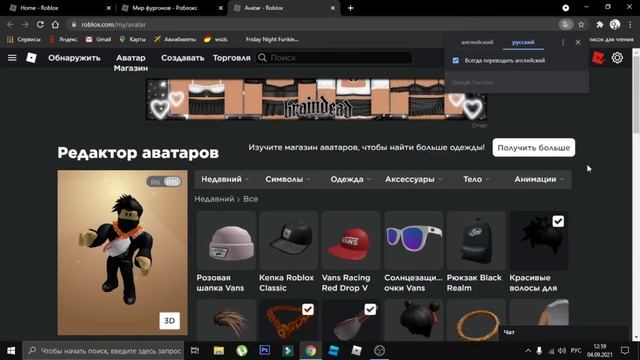This screenshot has width=640, height=360.
Task: Switch to the Home - Roblox tab
Action: 59,8
